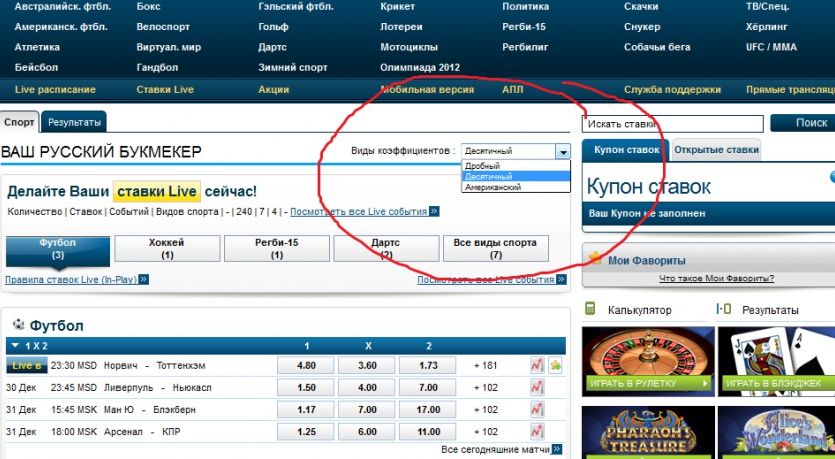Click the Мои Фавориты star icon
Image resolution: width=835 pixels, height=459 pixels.
tap(595, 259)
